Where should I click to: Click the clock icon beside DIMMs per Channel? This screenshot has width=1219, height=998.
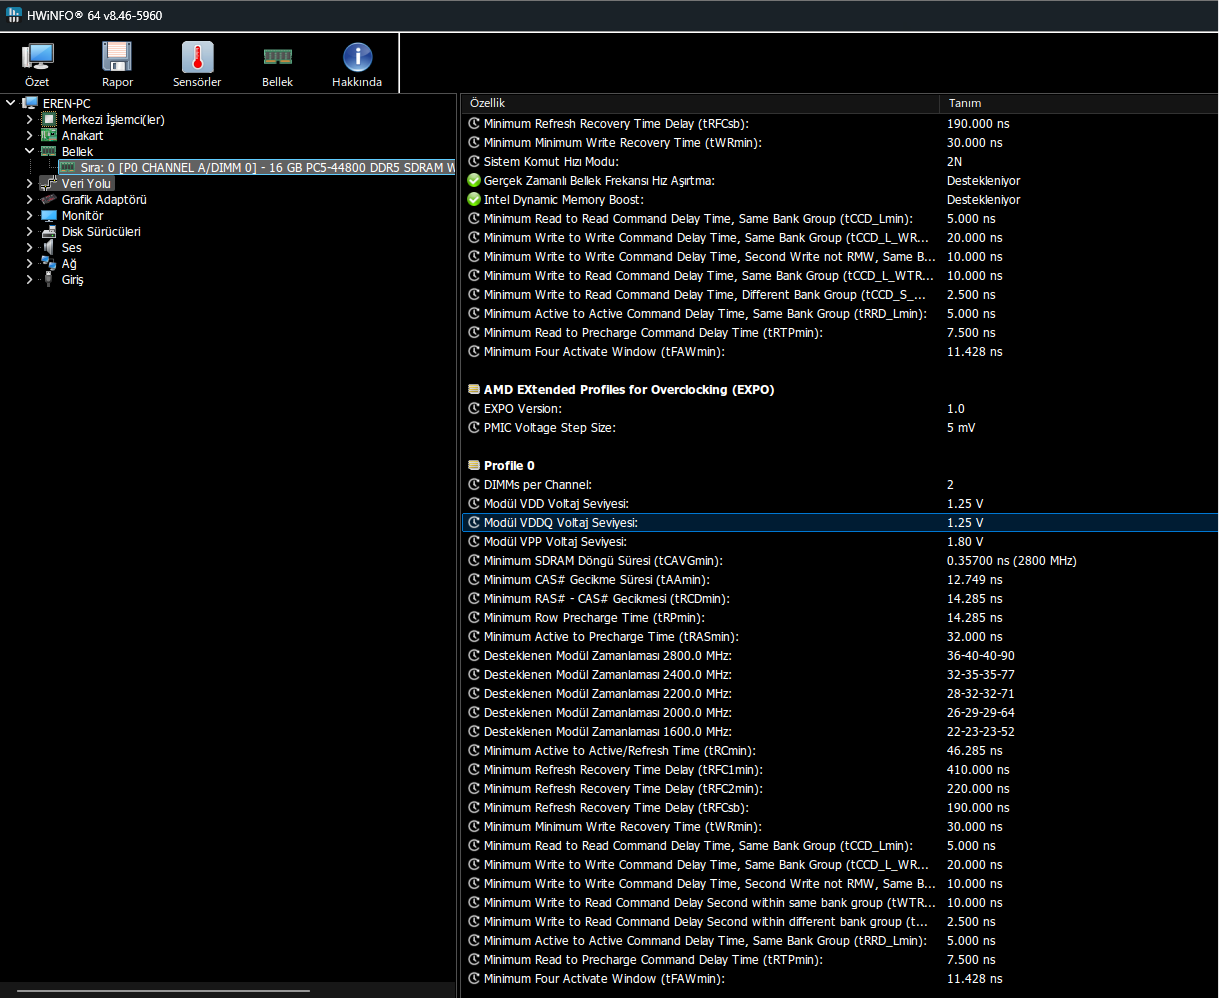pos(474,484)
